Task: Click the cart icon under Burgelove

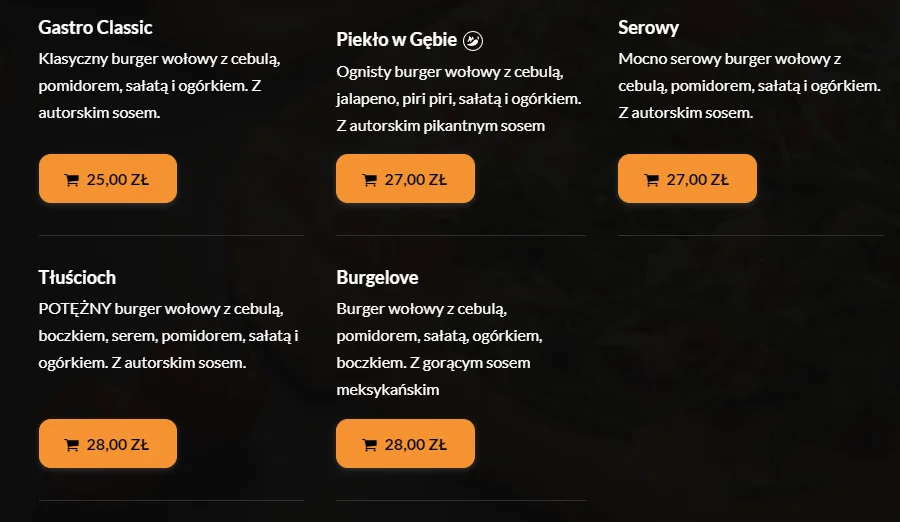Action: (369, 446)
